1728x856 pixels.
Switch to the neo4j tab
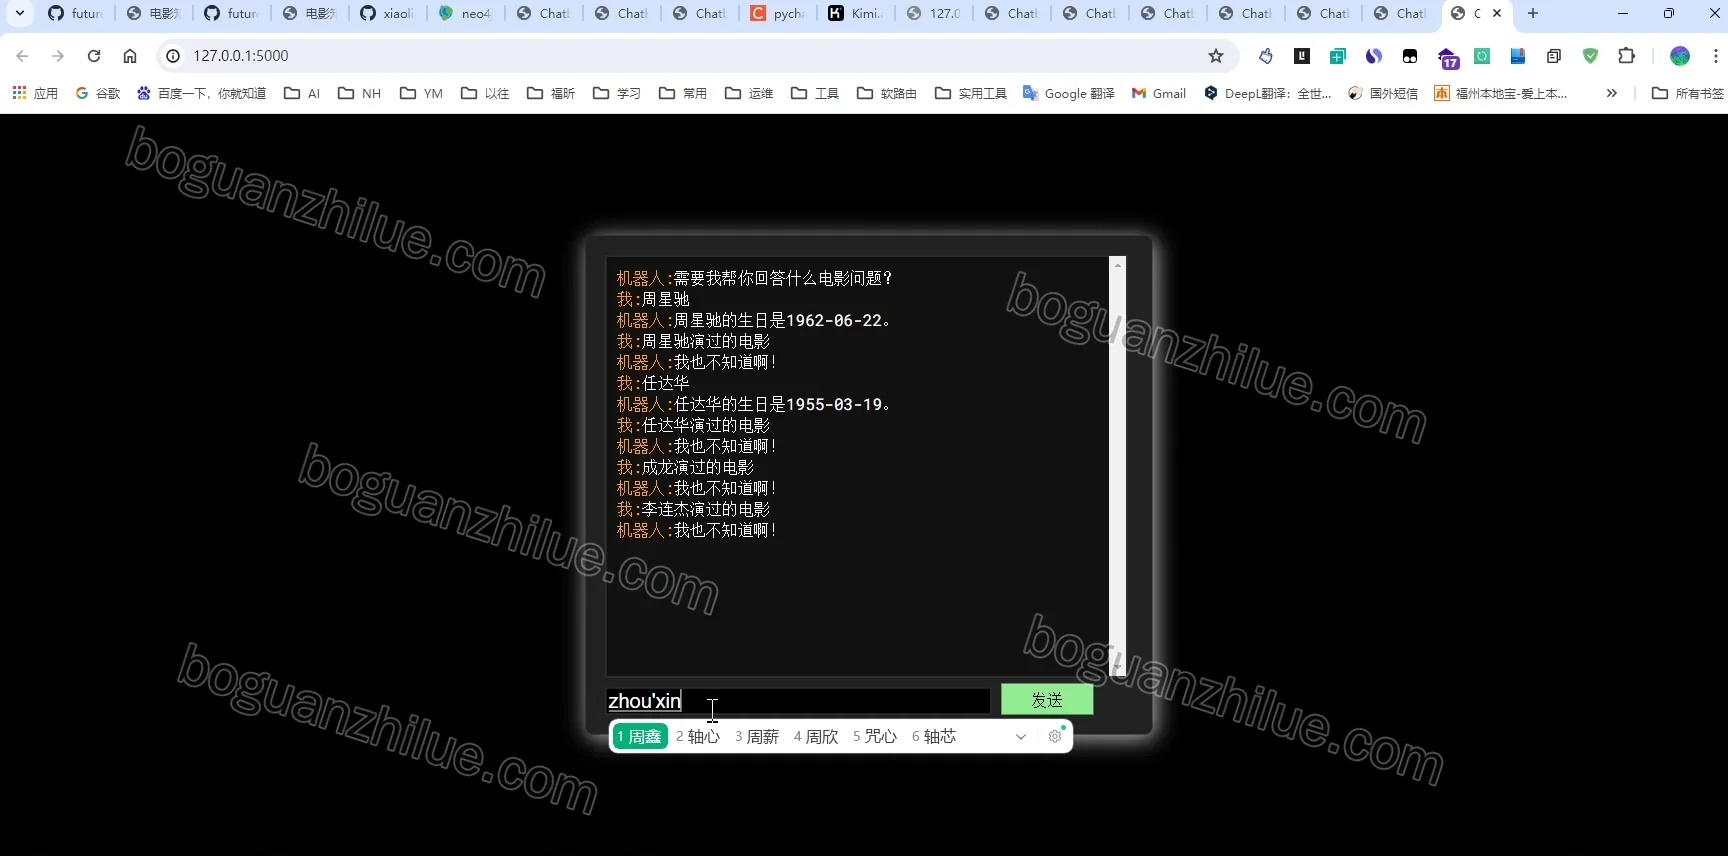click(x=465, y=13)
